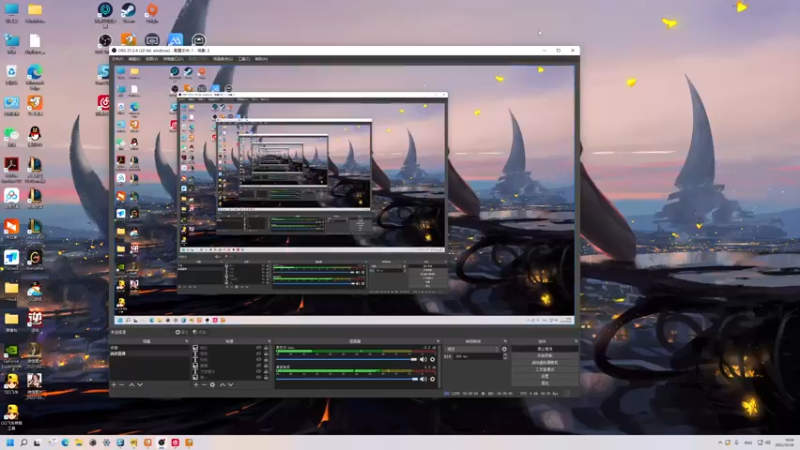800x450 pixels.
Task: Select the first scene in Scenes list
Action: coord(149,348)
